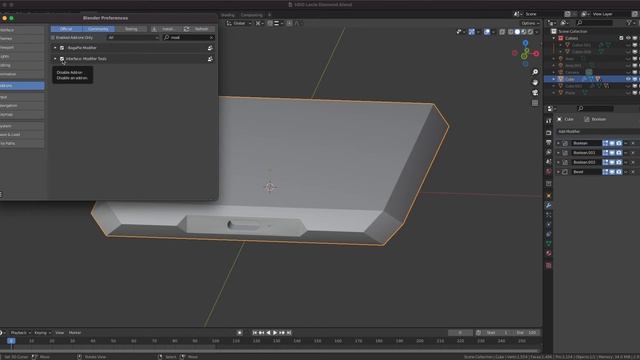
Task: Click the Refresh add-ons button
Action: click(x=198, y=29)
